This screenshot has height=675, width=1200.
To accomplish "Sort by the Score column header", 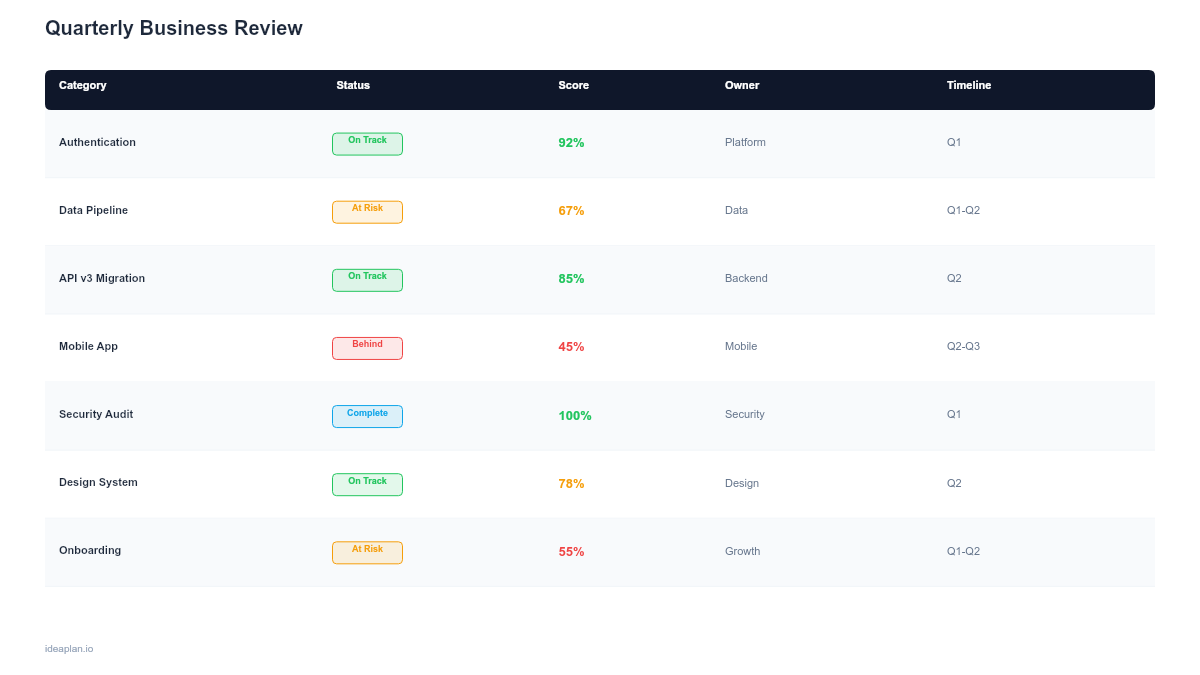I will (573, 86).
